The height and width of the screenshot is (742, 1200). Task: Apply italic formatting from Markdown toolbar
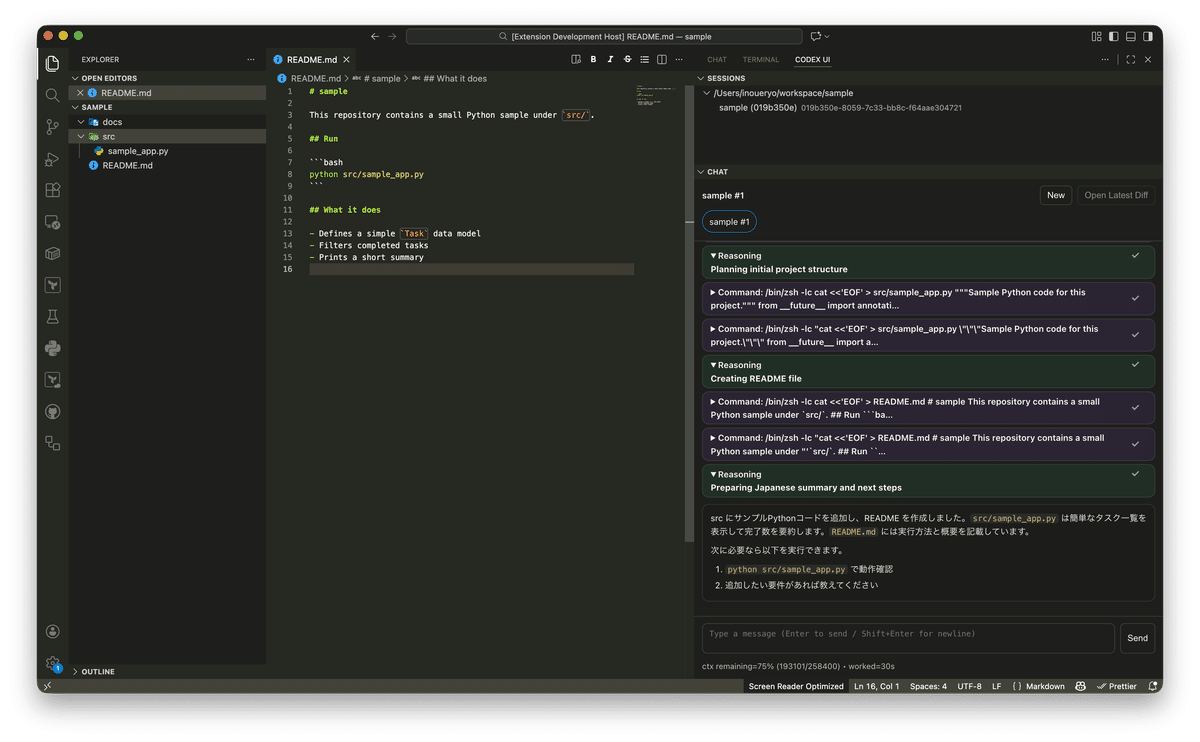pyautogui.click(x=609, y=59)
